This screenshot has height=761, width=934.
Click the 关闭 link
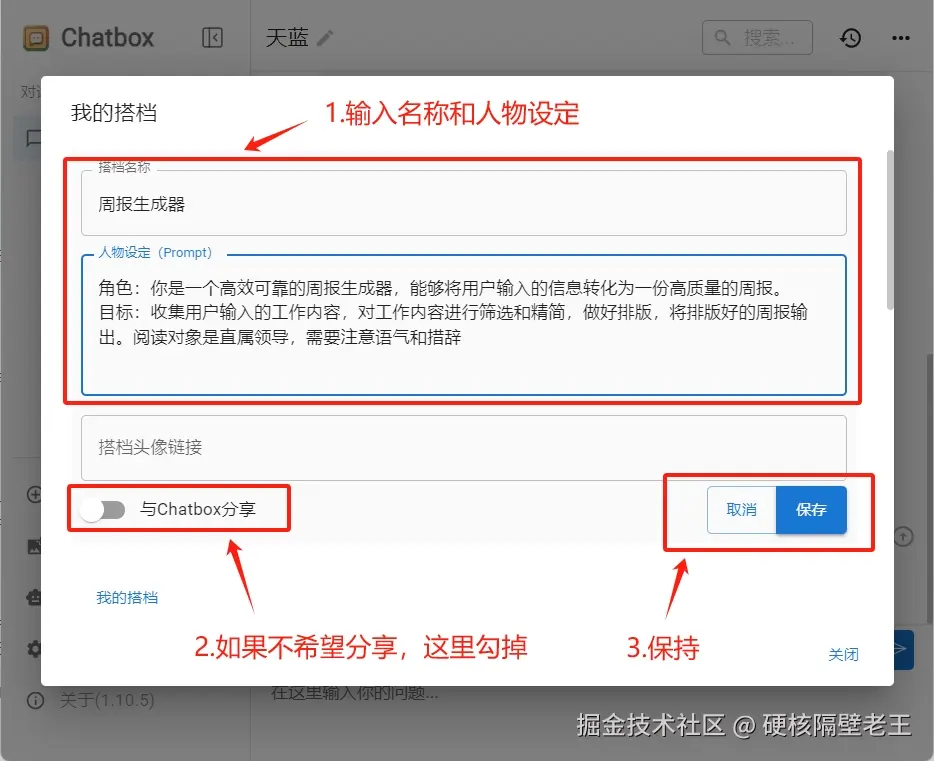click(x=843, y=654)
